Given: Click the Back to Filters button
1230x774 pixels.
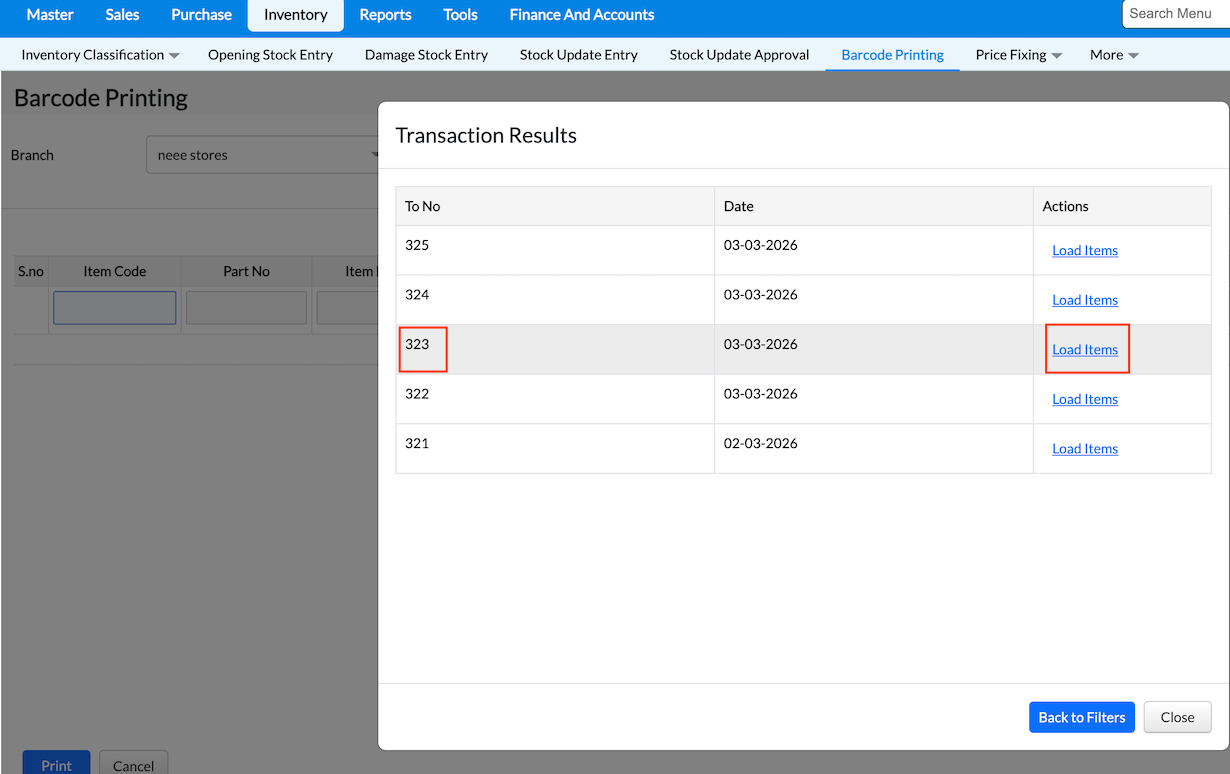Looking at the screenshot, I should (x=1082, y=717).
